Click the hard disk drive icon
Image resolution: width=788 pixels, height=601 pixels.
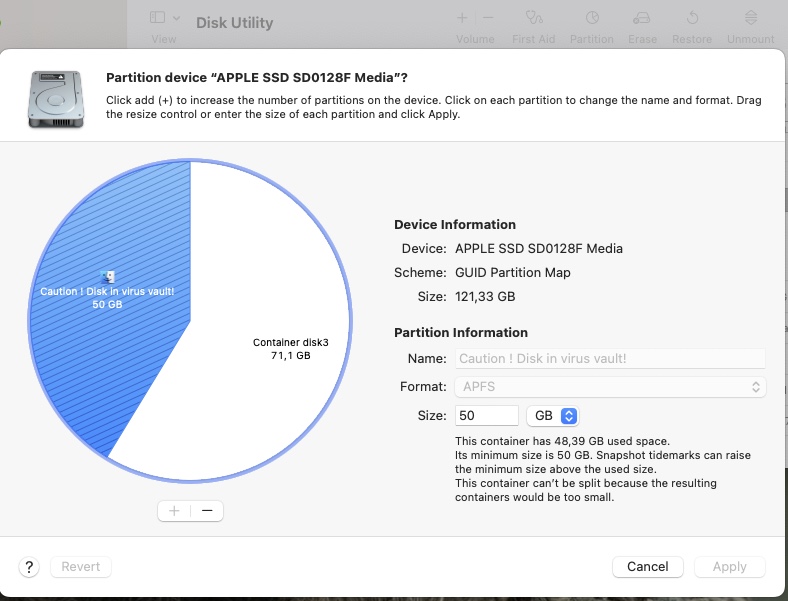click(x=55, y=96)
